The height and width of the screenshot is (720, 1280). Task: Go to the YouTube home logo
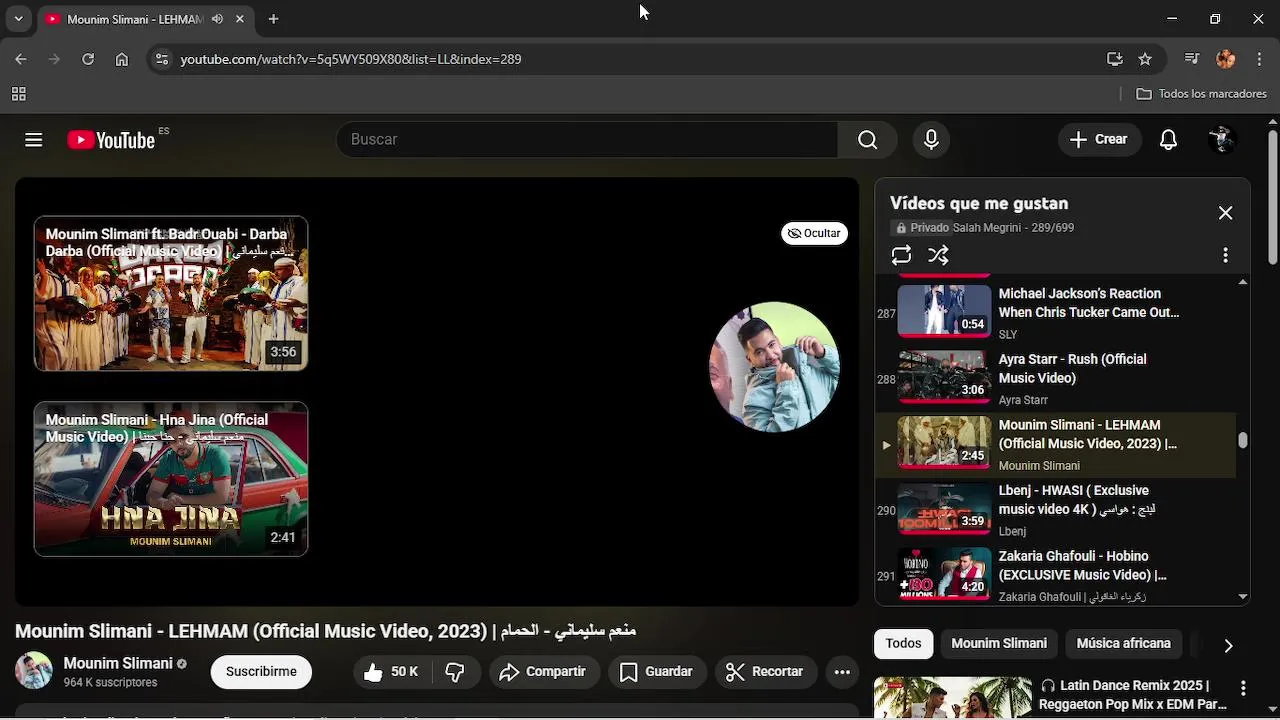pos(111,140)
